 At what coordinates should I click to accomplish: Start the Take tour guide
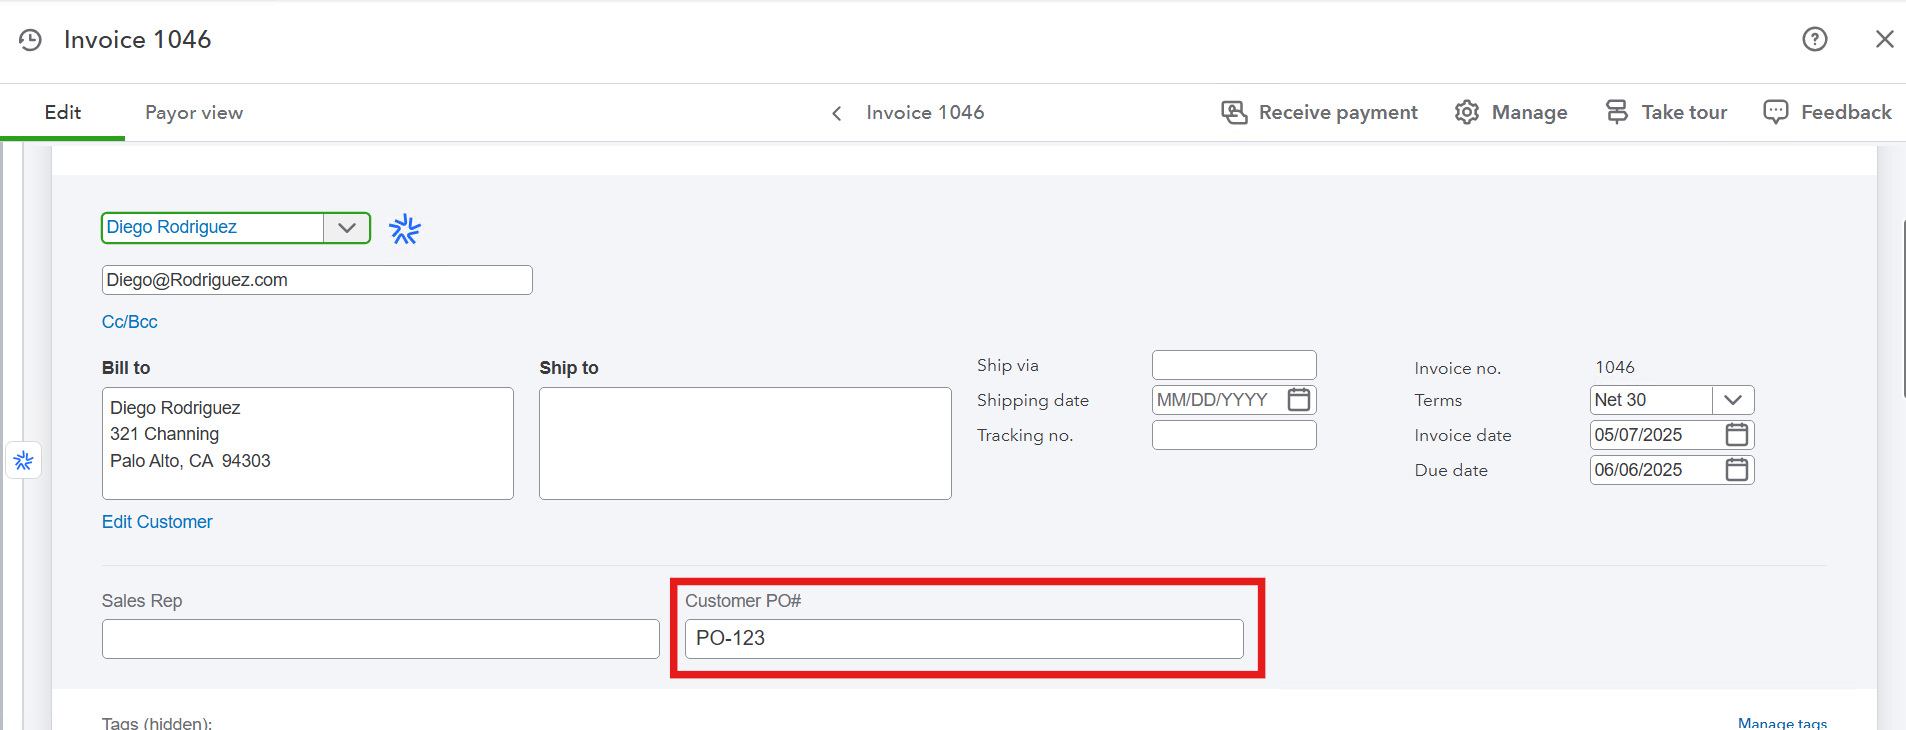[1666, 112]
